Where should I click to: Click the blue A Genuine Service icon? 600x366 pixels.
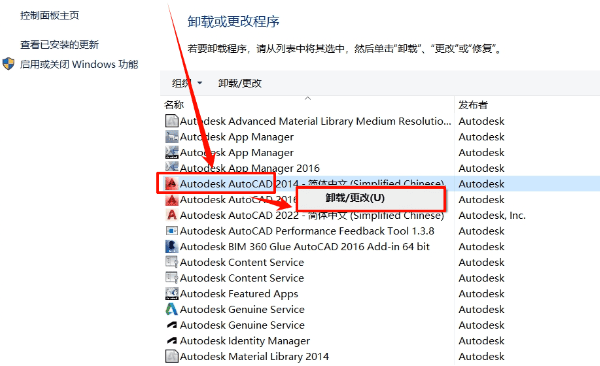coord(171,309)
